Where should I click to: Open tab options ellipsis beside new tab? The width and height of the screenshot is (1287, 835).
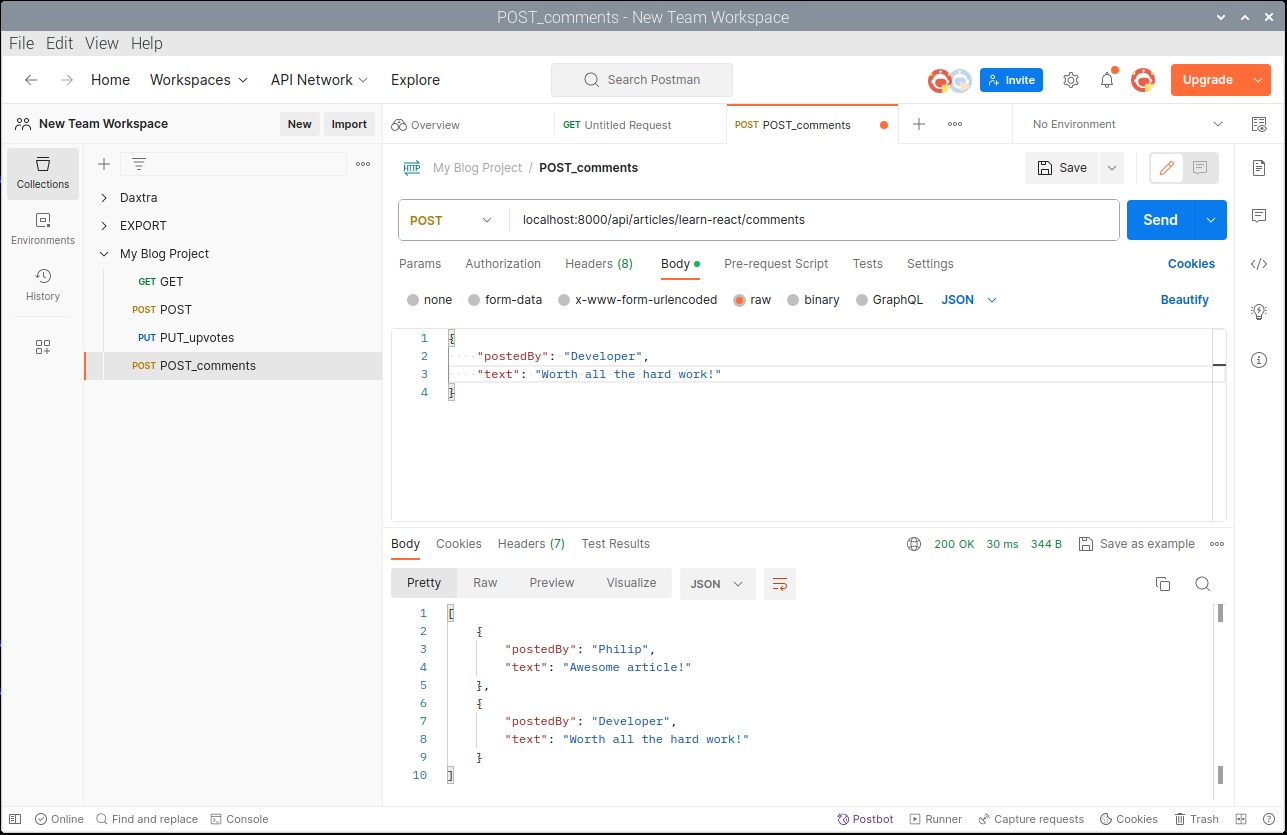(955, 124)
